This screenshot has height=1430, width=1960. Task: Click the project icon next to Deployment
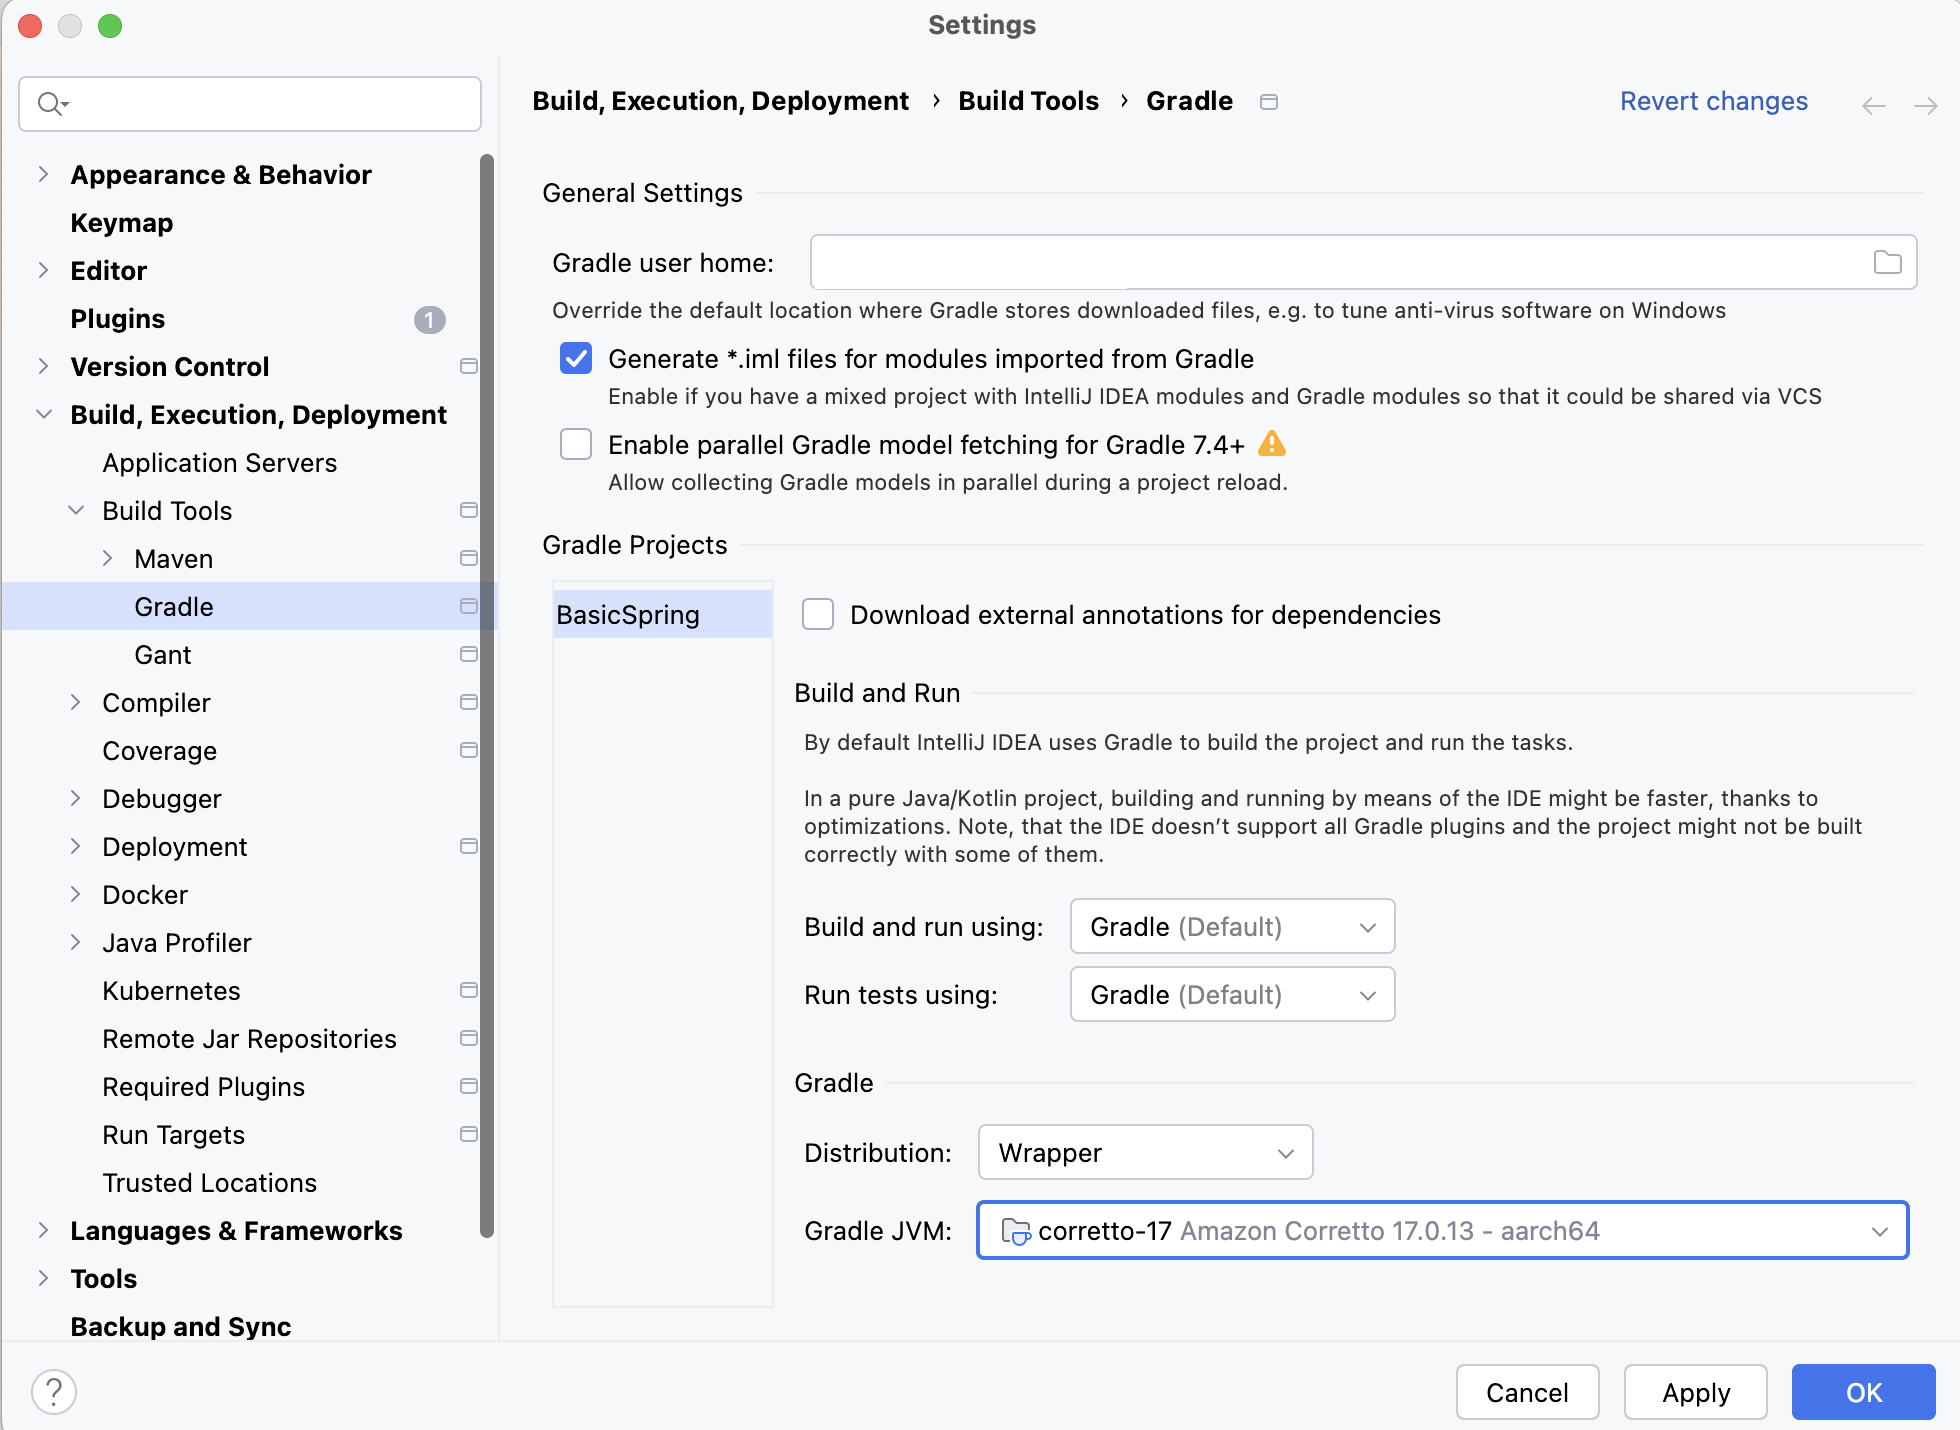coord(468,846)
